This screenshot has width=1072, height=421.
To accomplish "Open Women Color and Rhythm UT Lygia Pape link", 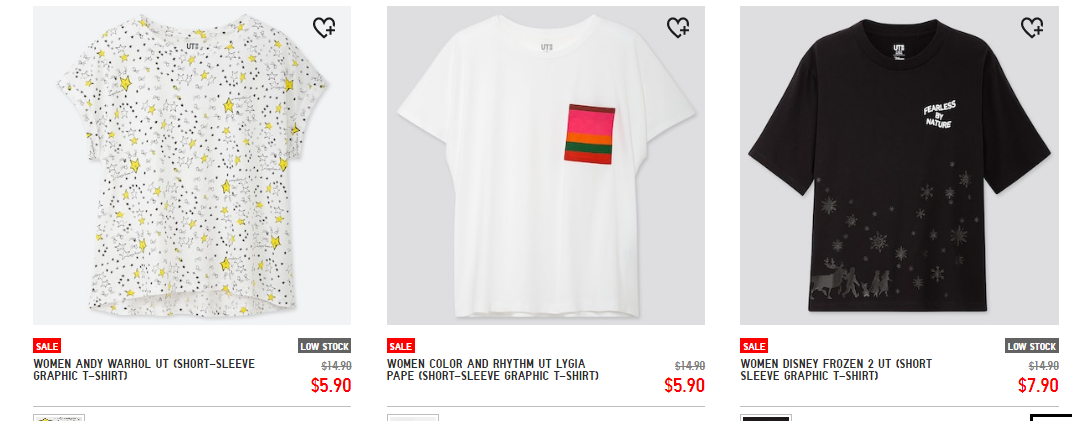I will tap(492, 370).
